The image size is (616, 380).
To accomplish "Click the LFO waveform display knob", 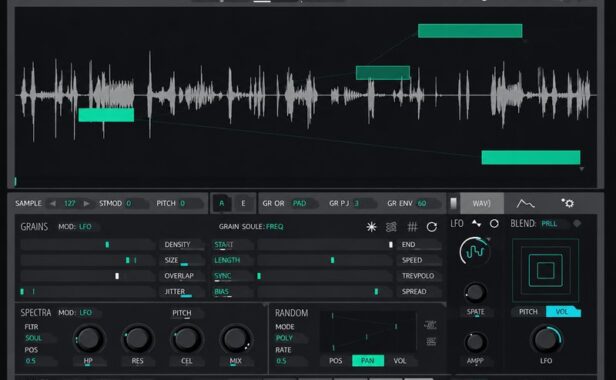I will [475, 251].
